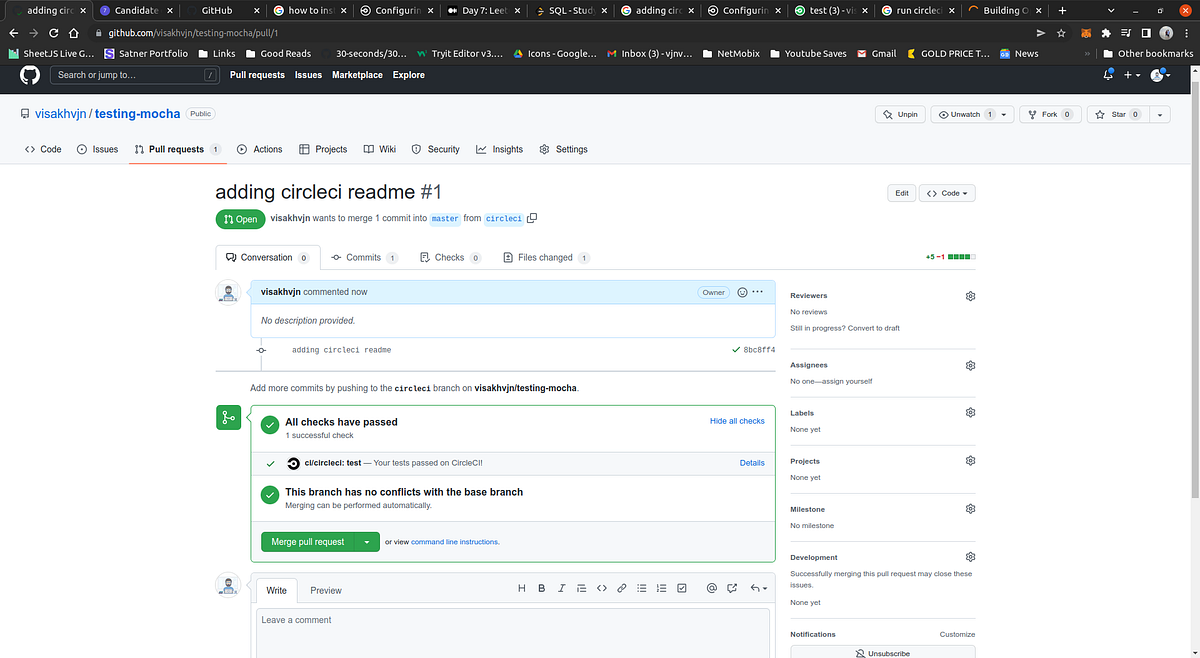Open the repository Issues tab
Screen dimensions: 1200x658
coord(97,149)
